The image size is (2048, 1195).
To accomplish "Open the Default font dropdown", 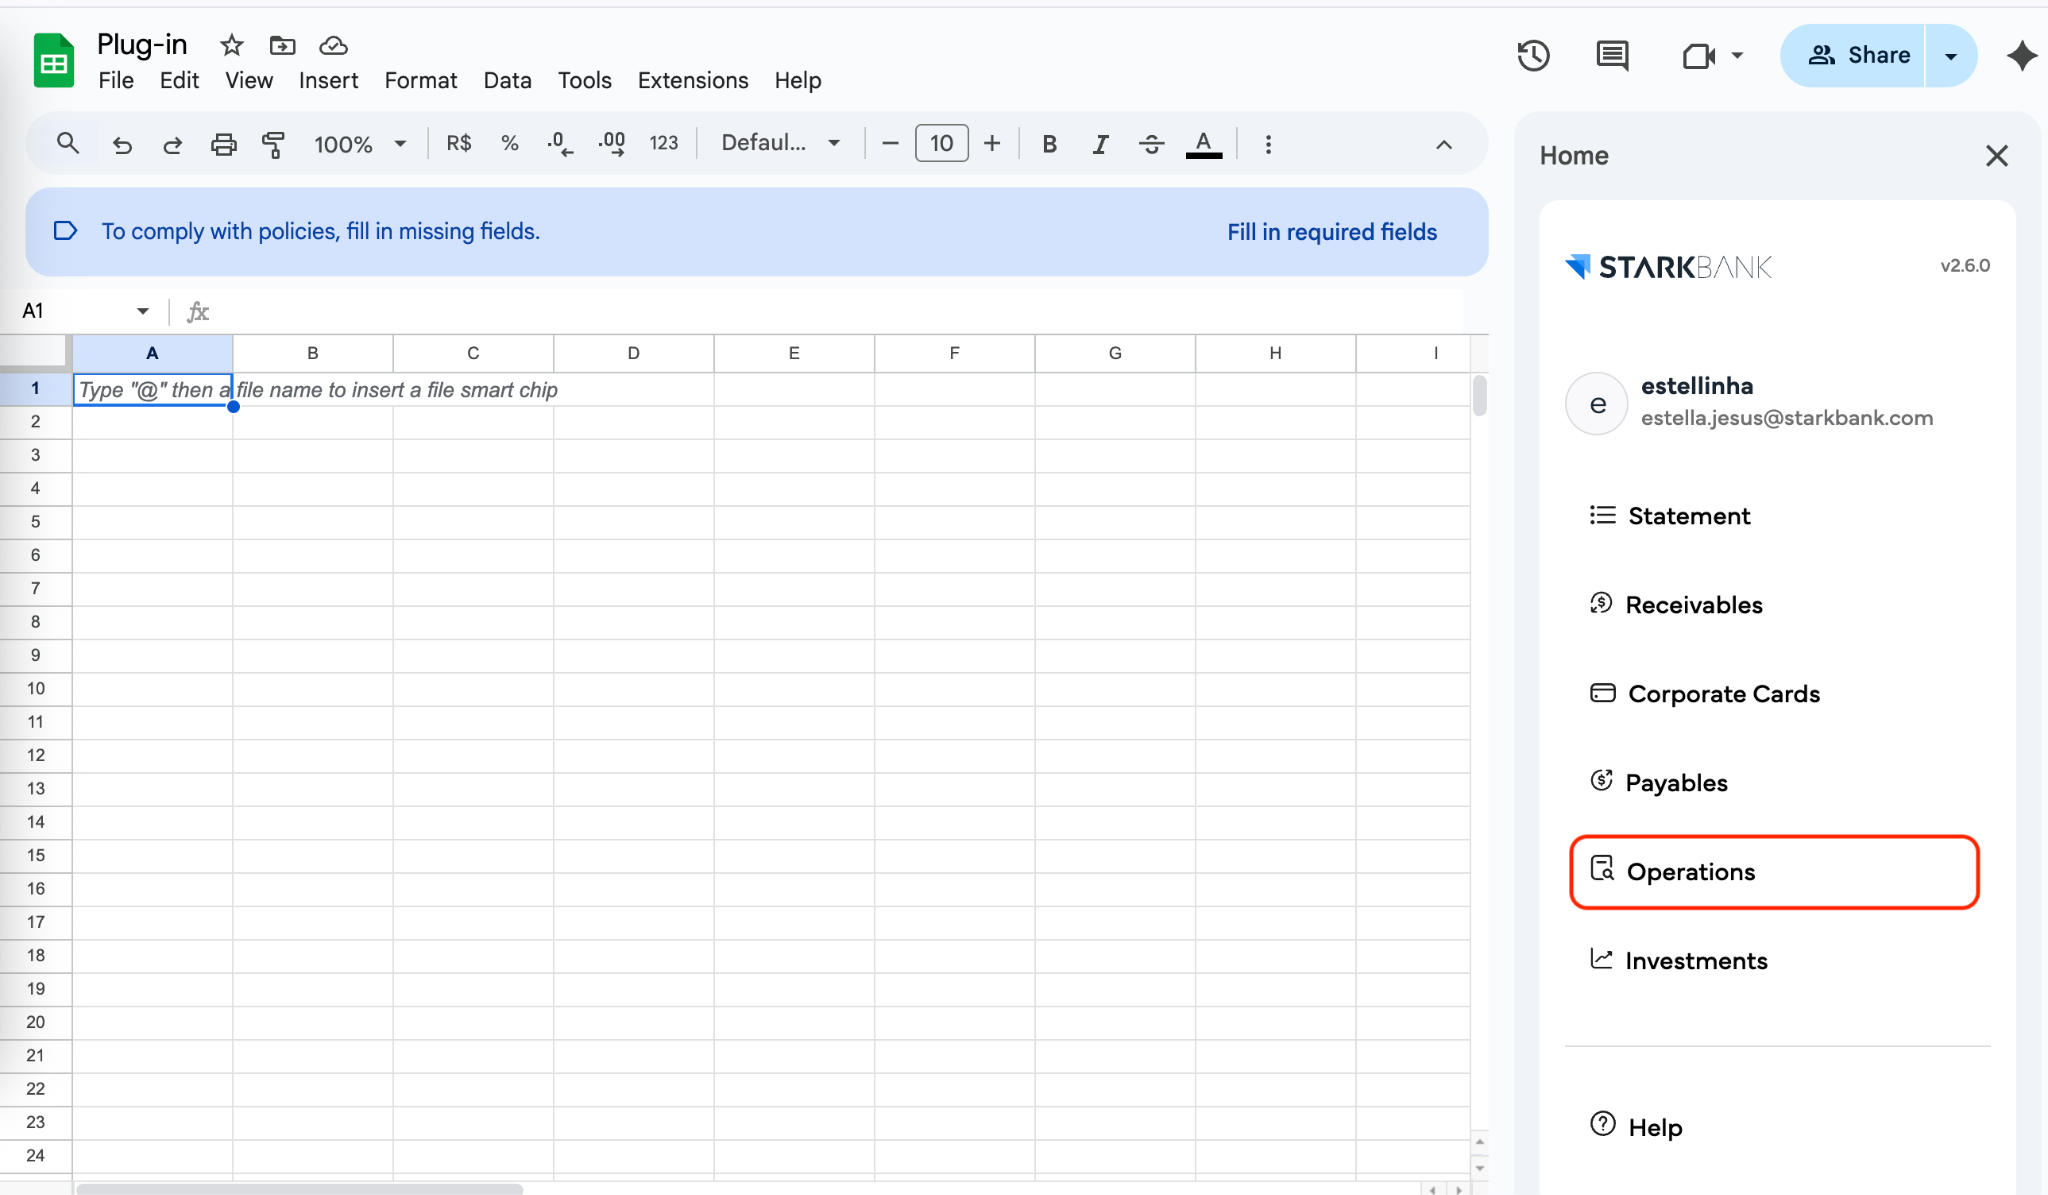I will (x=780, y=144).
